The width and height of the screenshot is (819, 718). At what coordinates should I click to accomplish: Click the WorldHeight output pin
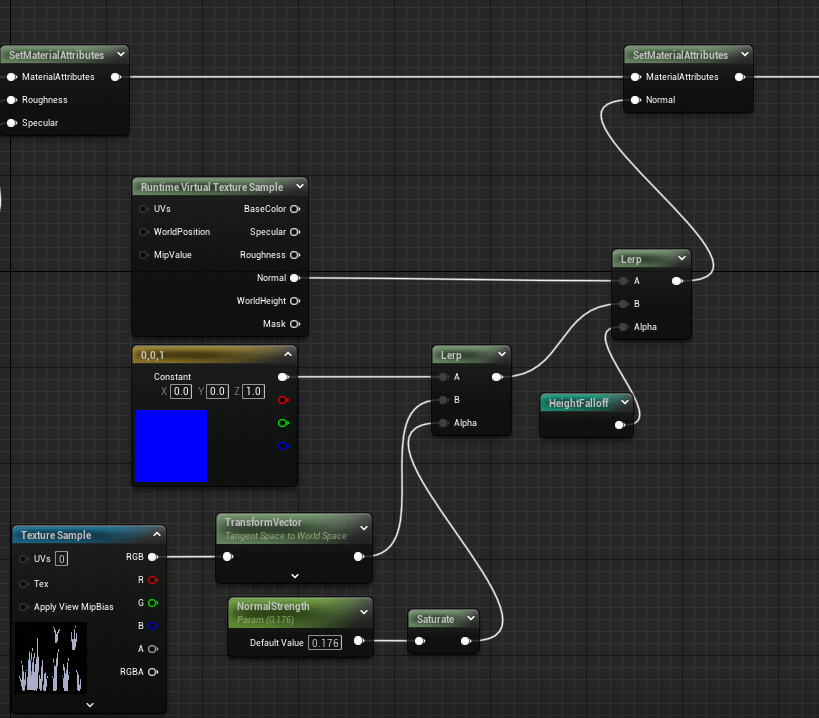point(295,301)
